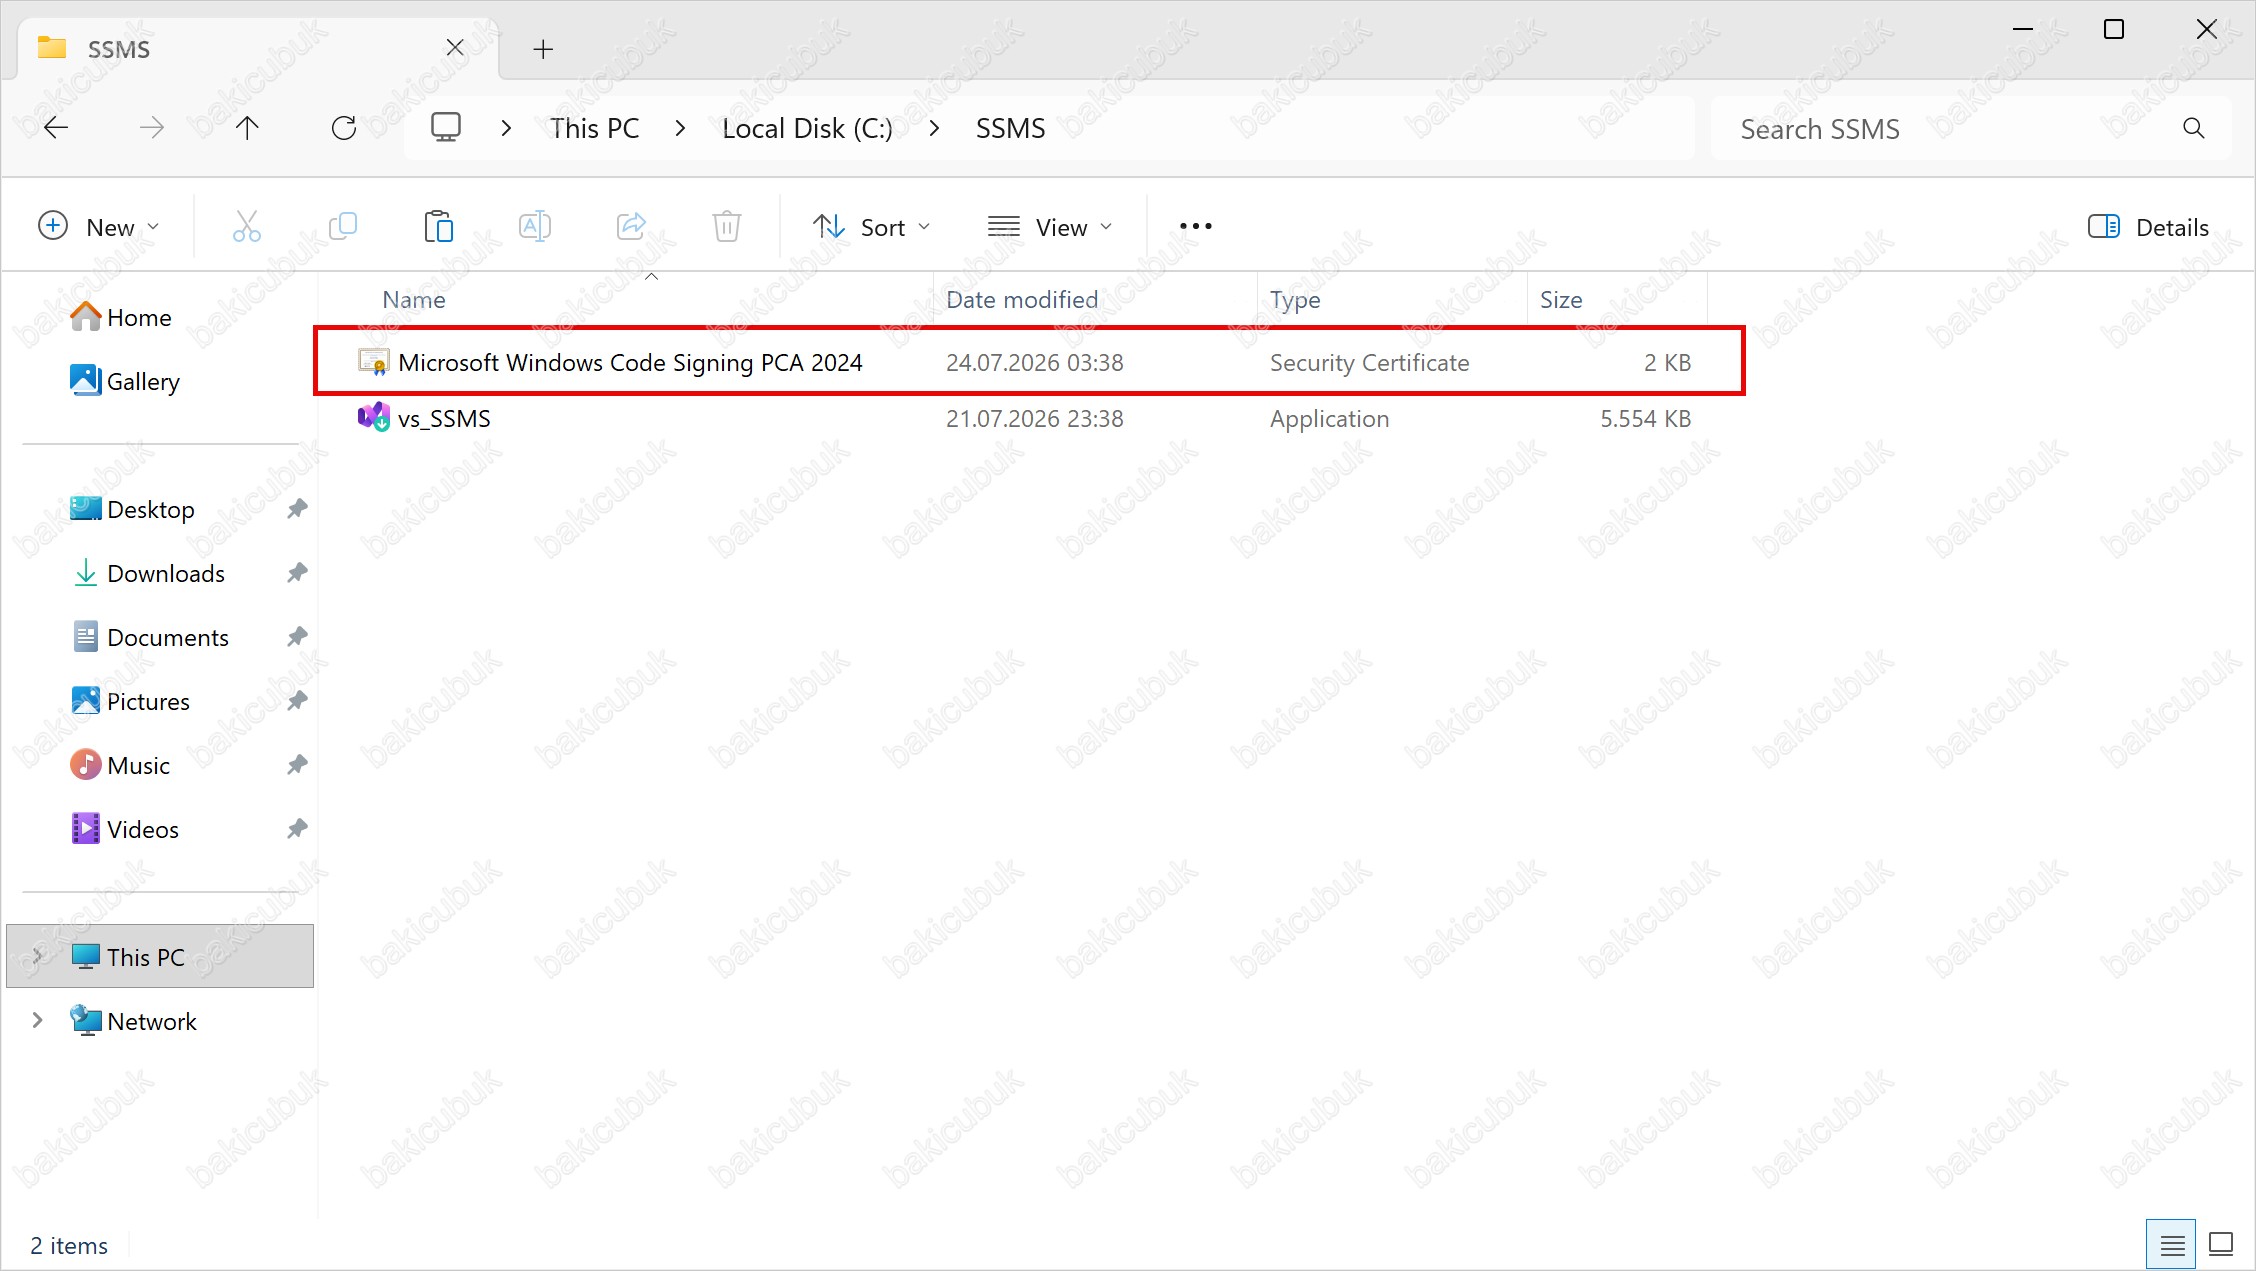The height and width of the screenshot is (1271, 2256).
Task: Click SSMS breadcrumb in address bar
Action: click(x=1010, y=128)
